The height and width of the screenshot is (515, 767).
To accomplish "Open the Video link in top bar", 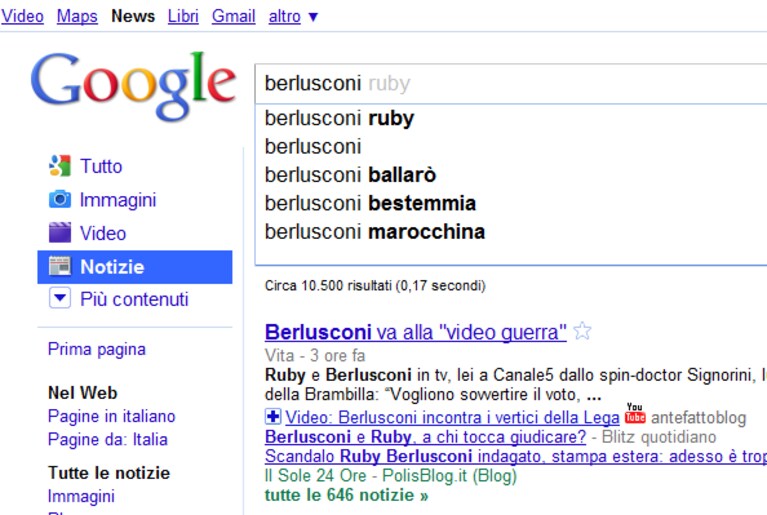I will point(23,16).
